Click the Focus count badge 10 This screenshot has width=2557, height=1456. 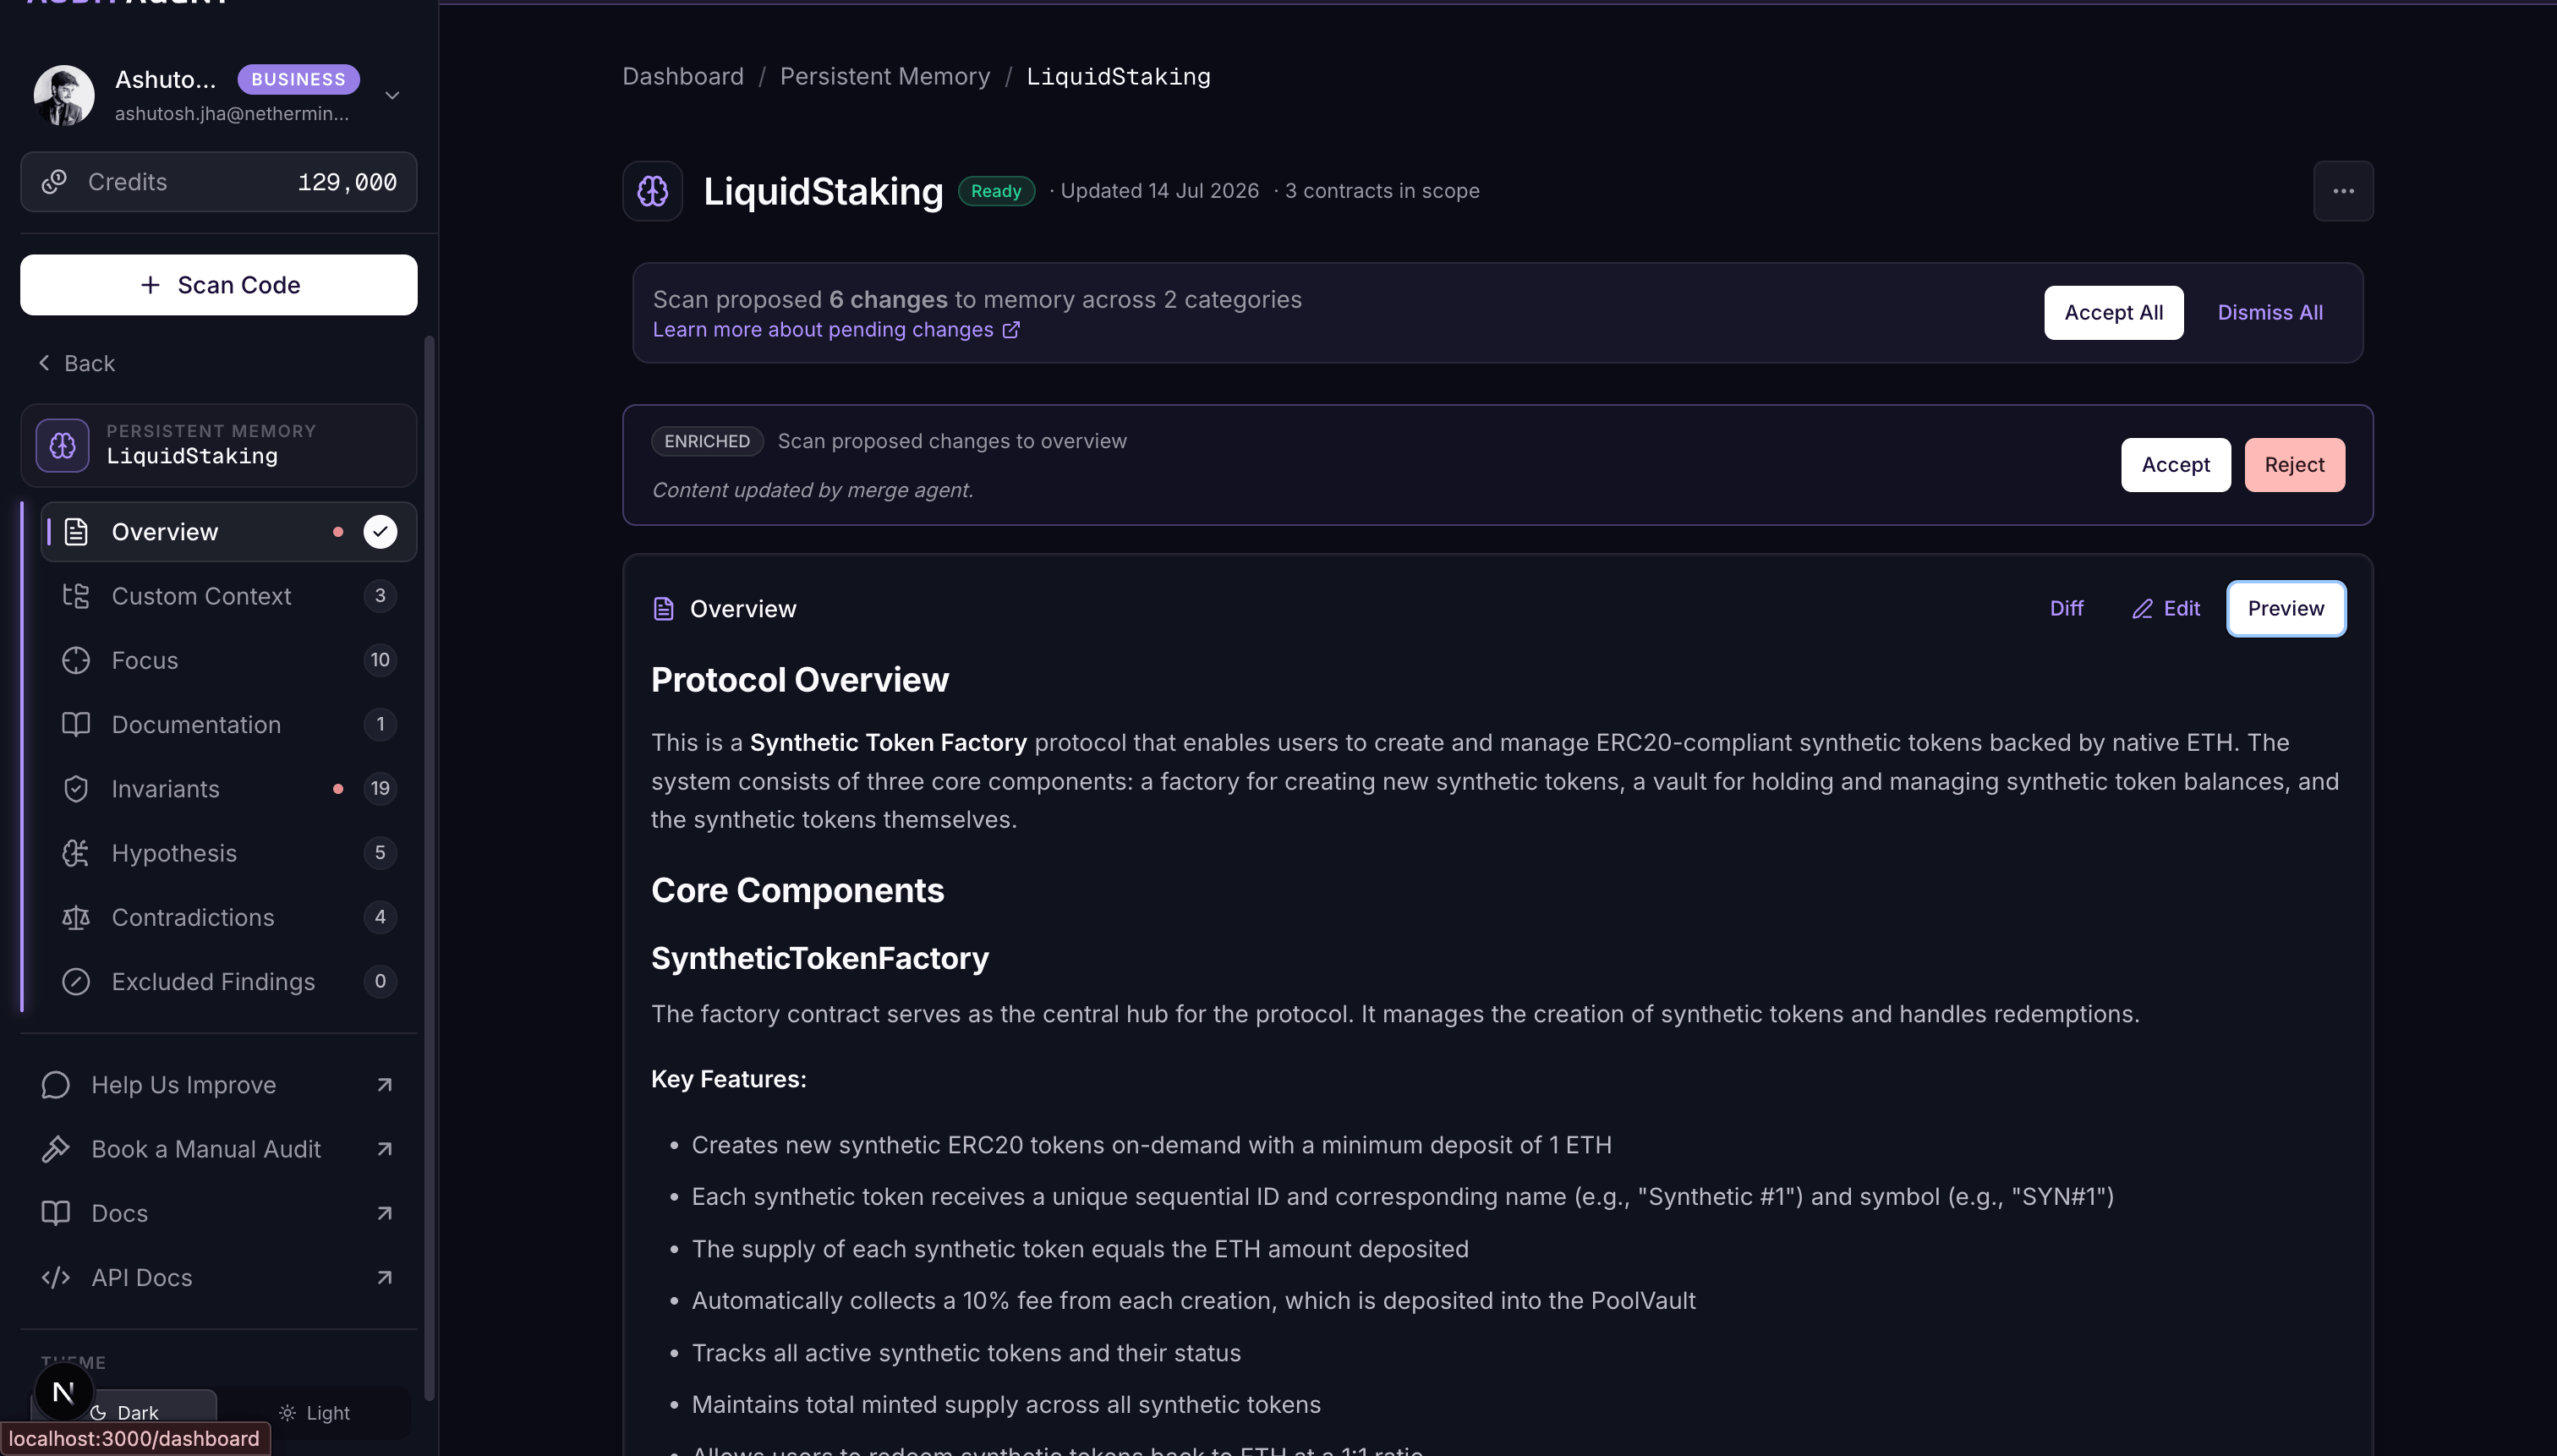[380, 660]
